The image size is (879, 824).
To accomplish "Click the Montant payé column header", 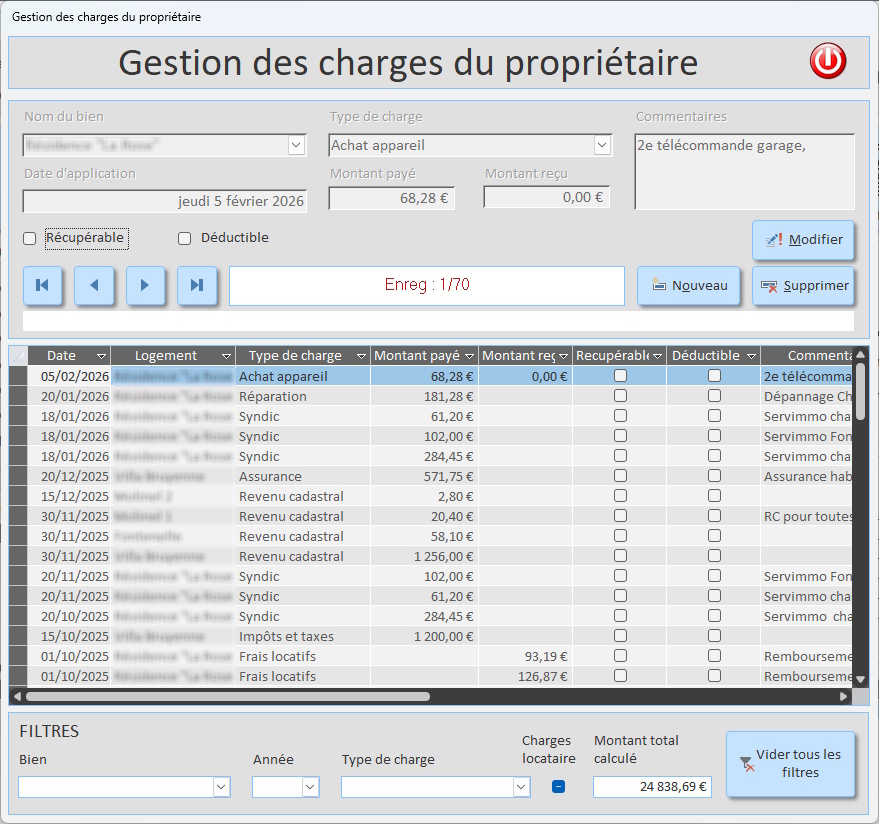I will [416, 356].
